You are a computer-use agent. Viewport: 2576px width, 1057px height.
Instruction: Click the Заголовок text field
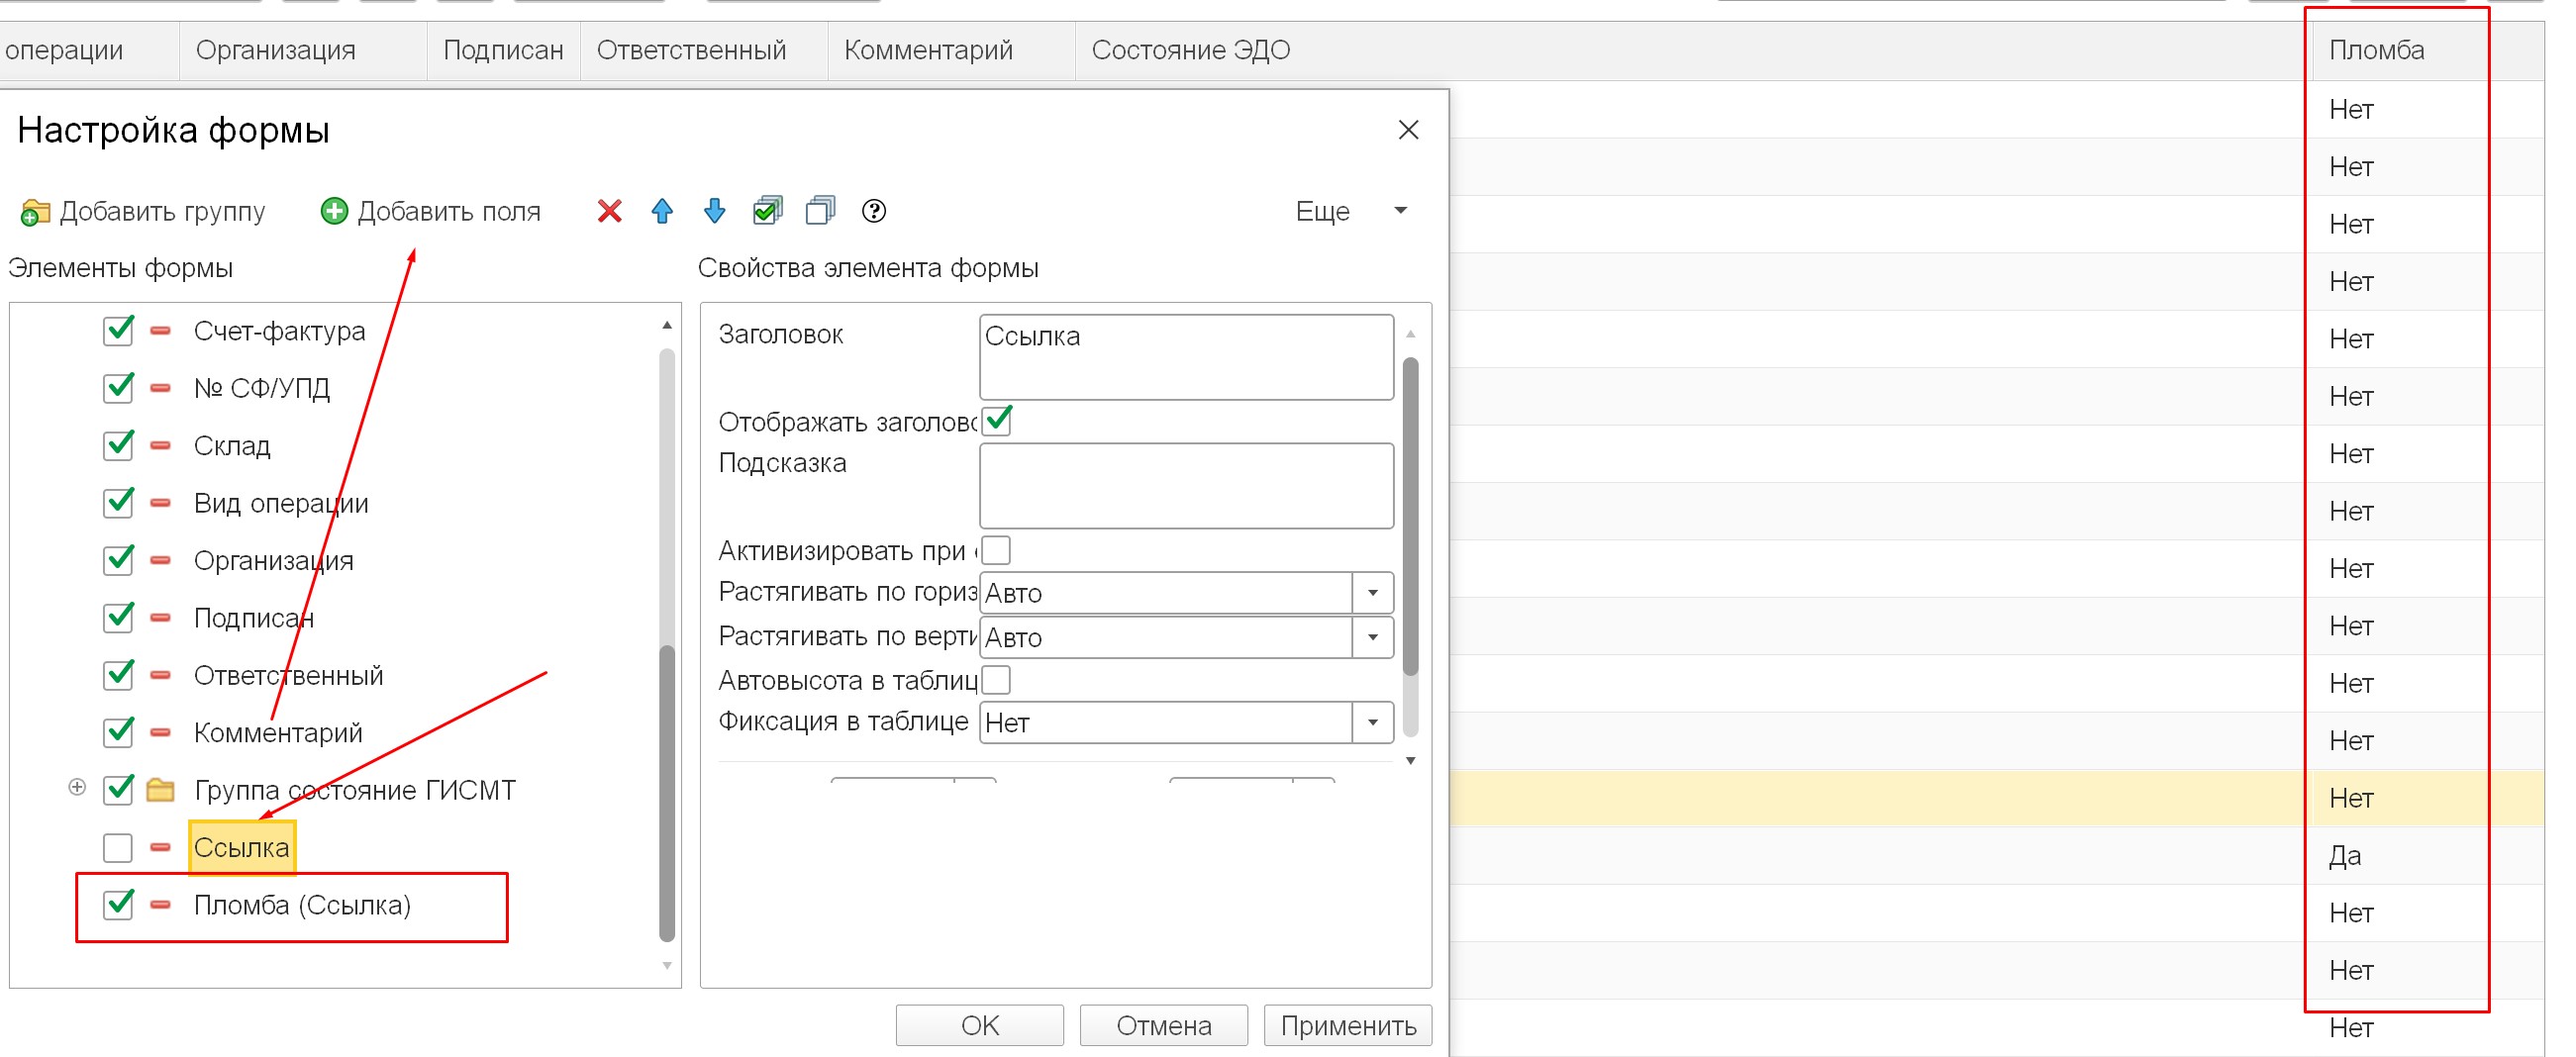(x=1187, y=357)
